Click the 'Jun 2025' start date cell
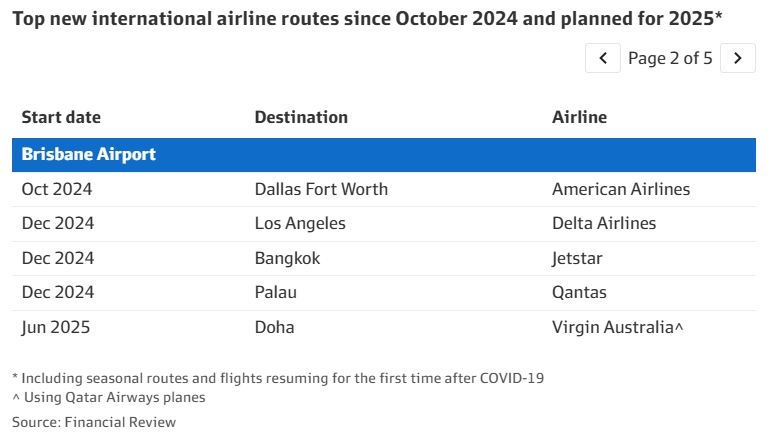 pyautogui.click(x=56, y=327)
